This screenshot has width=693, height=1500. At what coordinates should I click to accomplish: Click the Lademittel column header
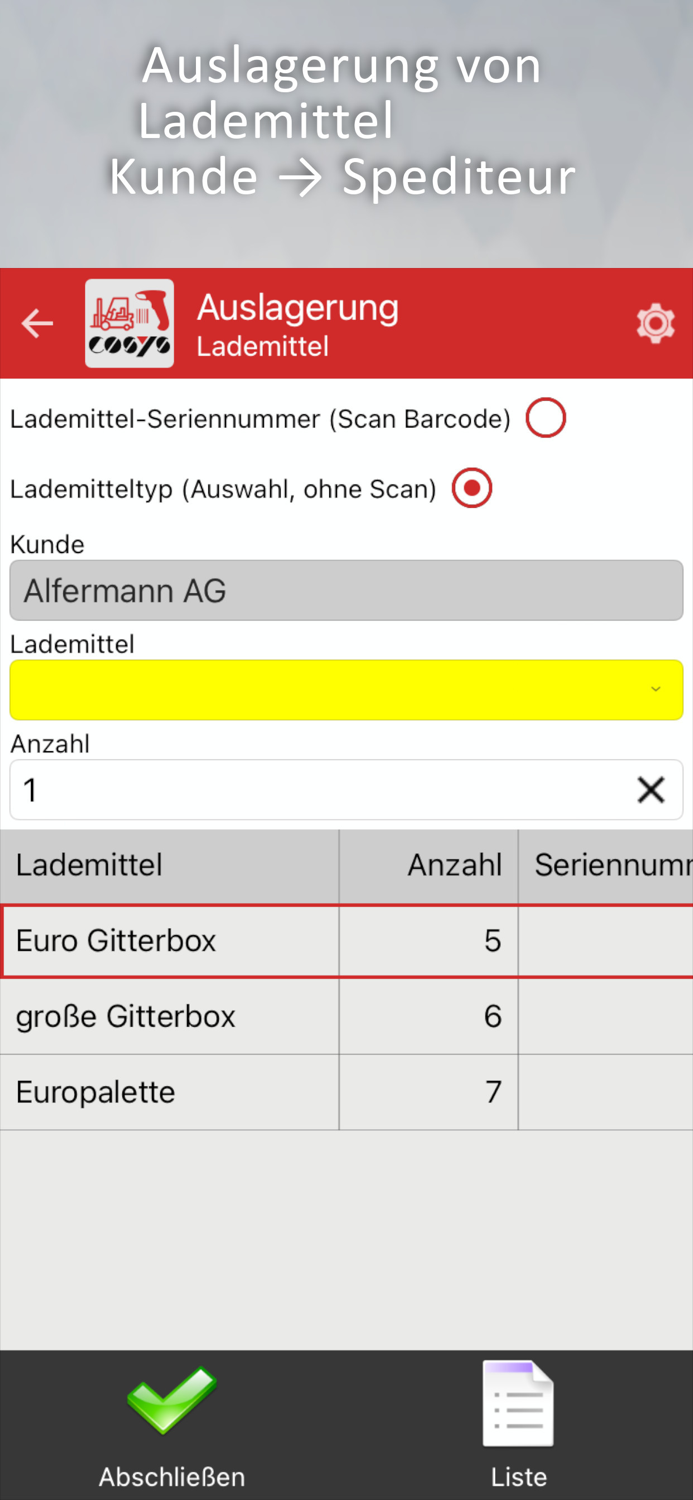click(x=88, y=865)
